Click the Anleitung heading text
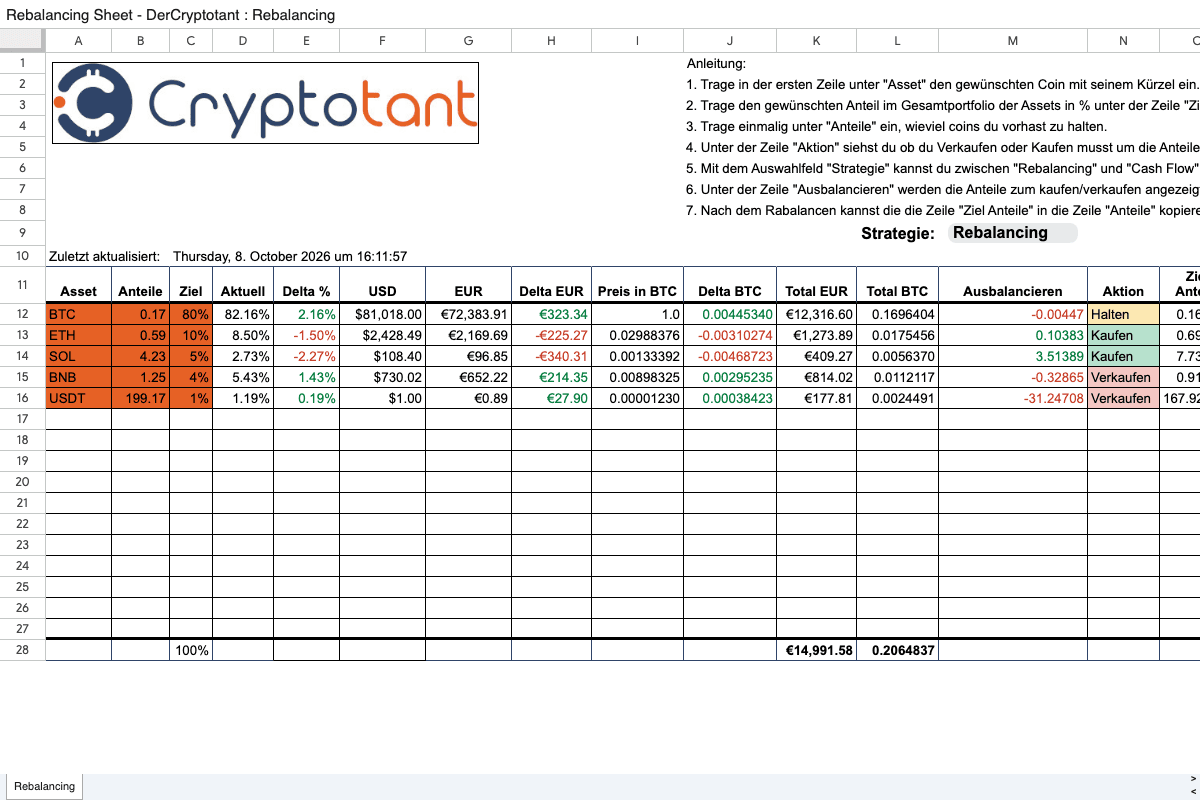Screen dimensions: 1200x800 (x=716, y=63)
